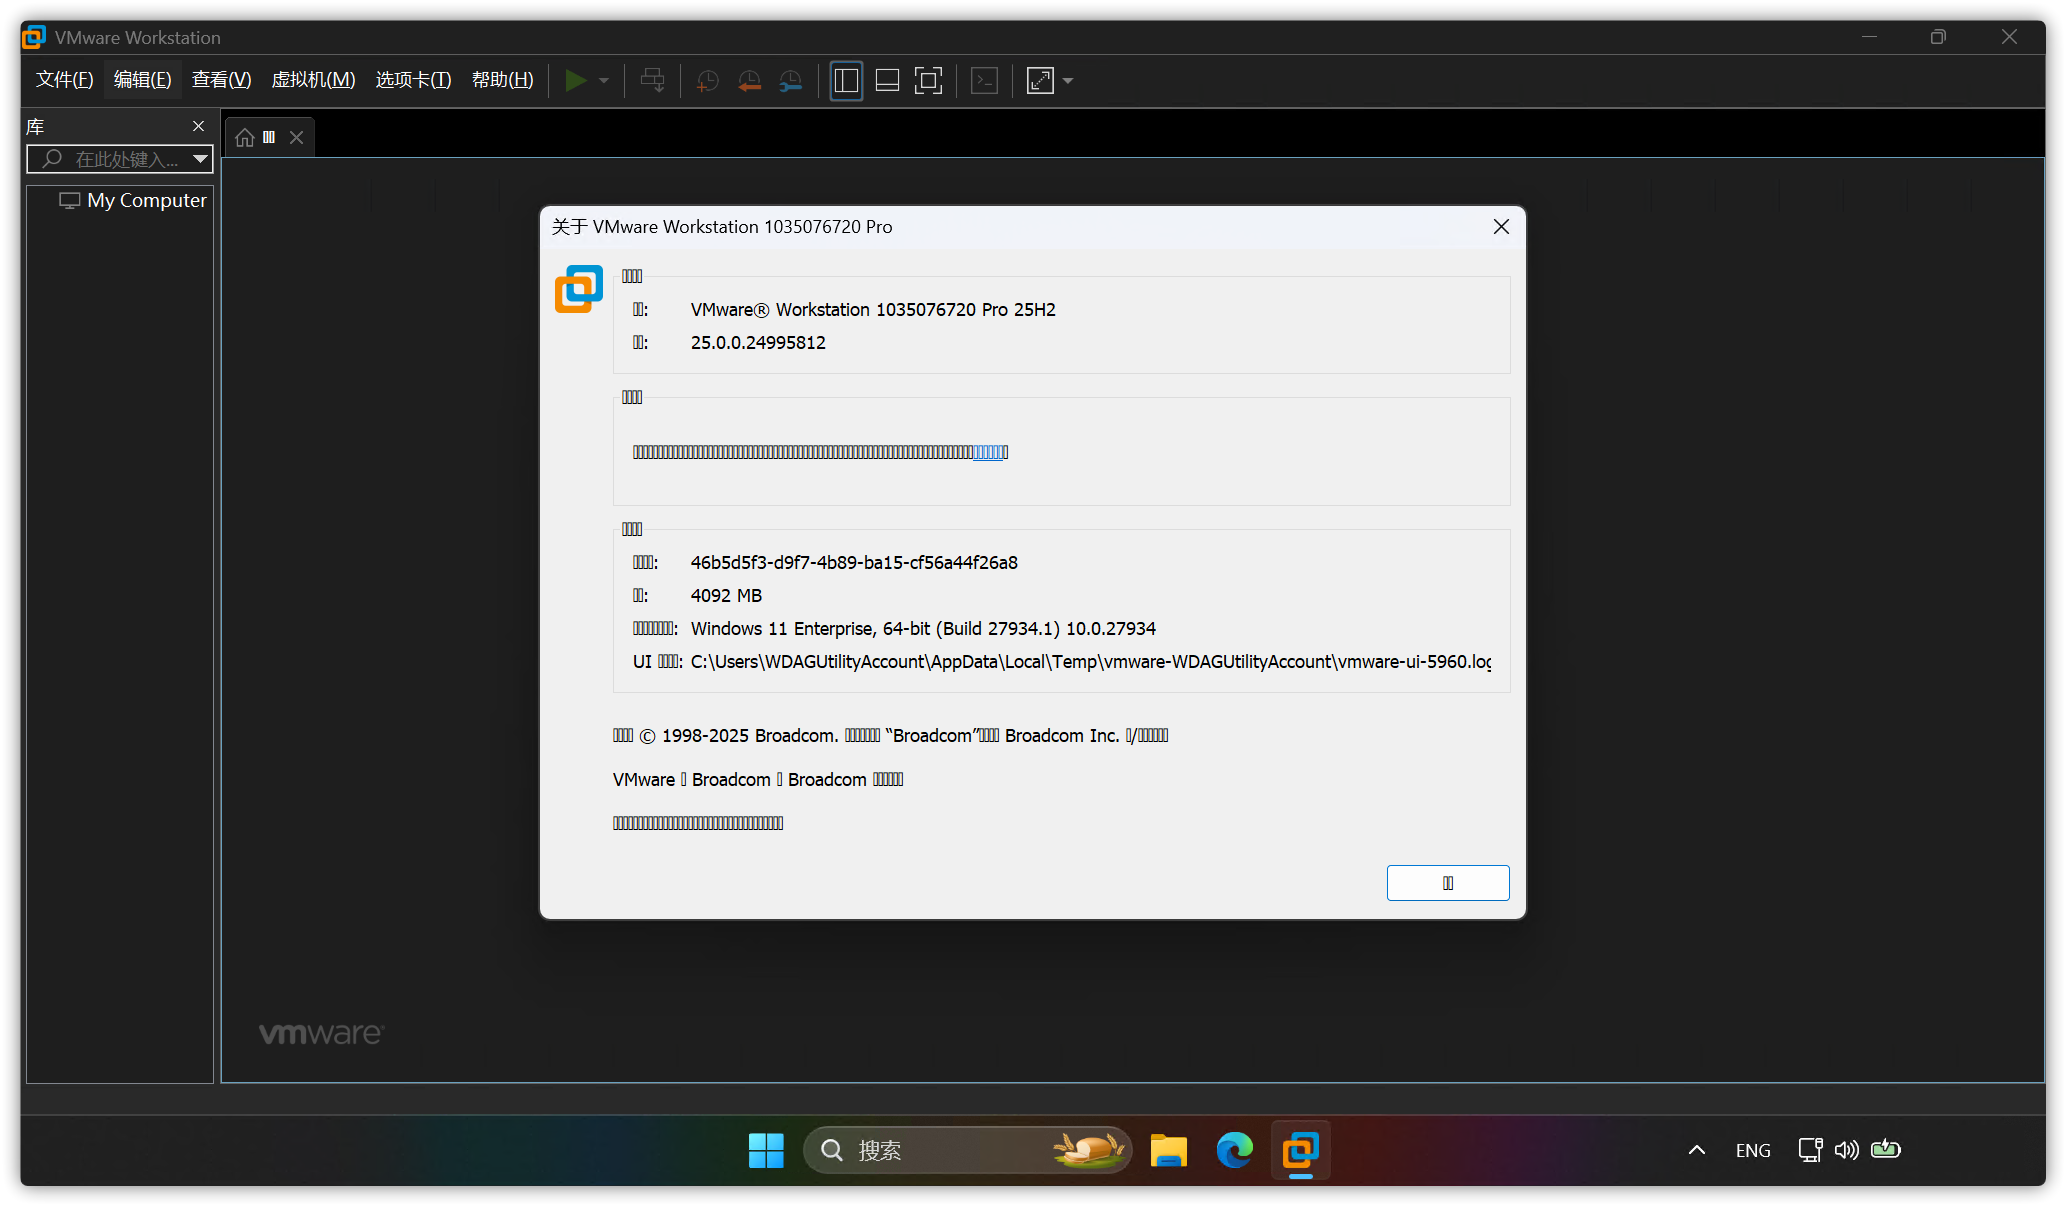Open the 帮助(H) menu

coord(502,79)
